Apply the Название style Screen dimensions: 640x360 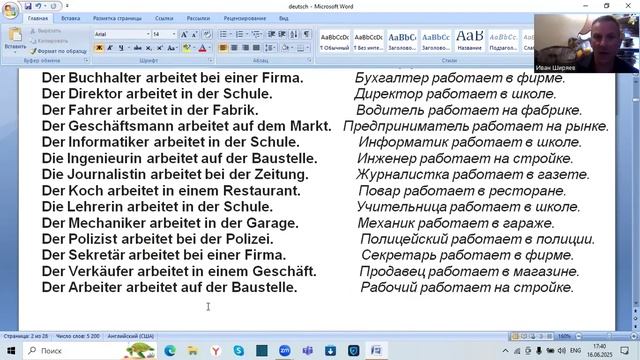tap(469, 41)
